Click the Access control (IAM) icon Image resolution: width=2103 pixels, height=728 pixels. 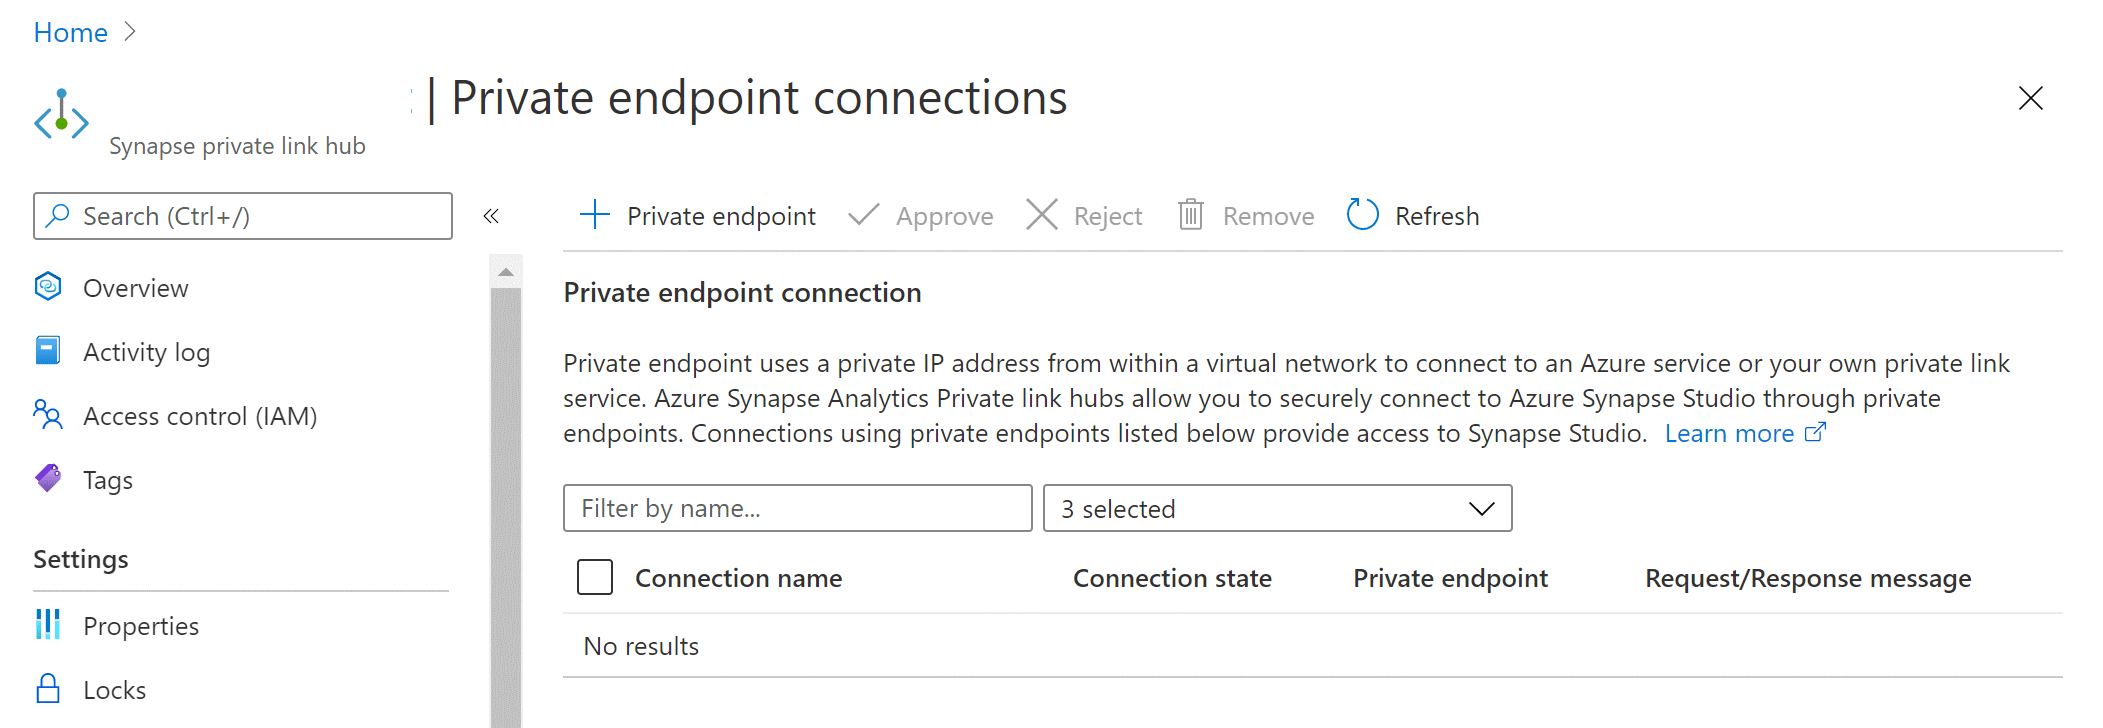pos(48,415)
